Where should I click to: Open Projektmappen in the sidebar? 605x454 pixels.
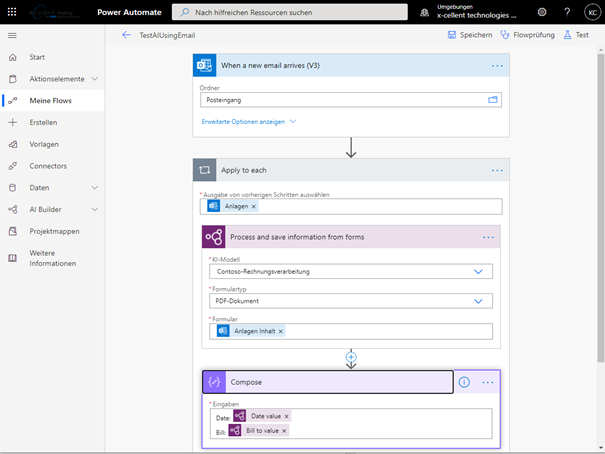point(52,231)
